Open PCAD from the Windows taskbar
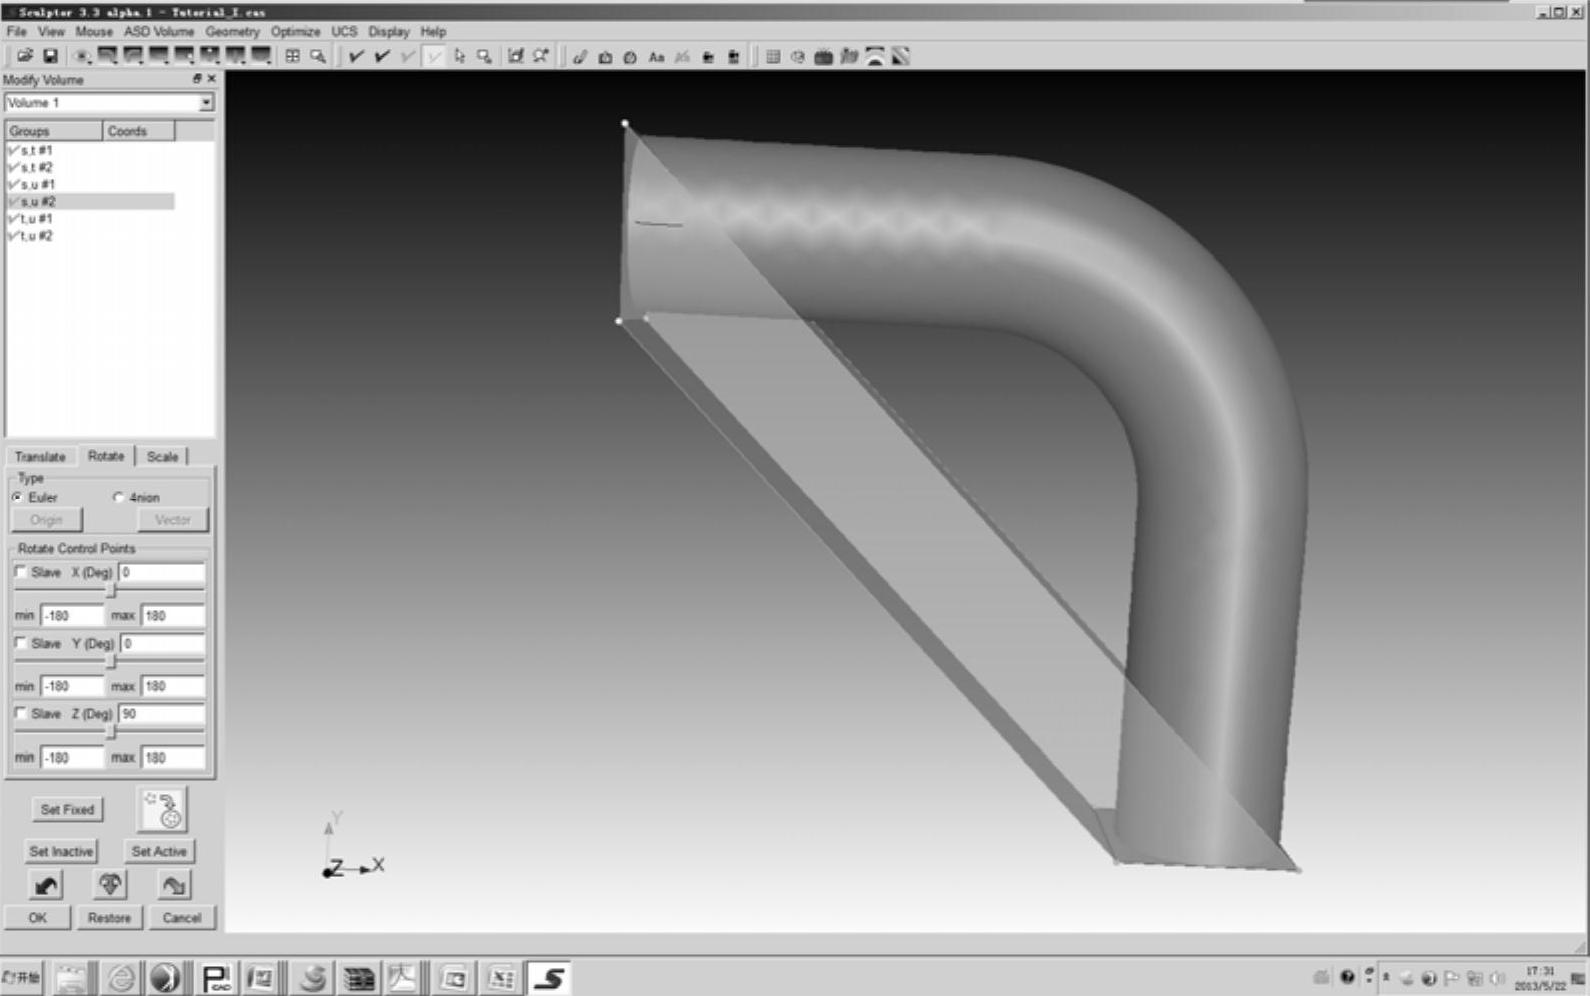The width and height of the screenshot is (1590, 996). coord(216,977)
